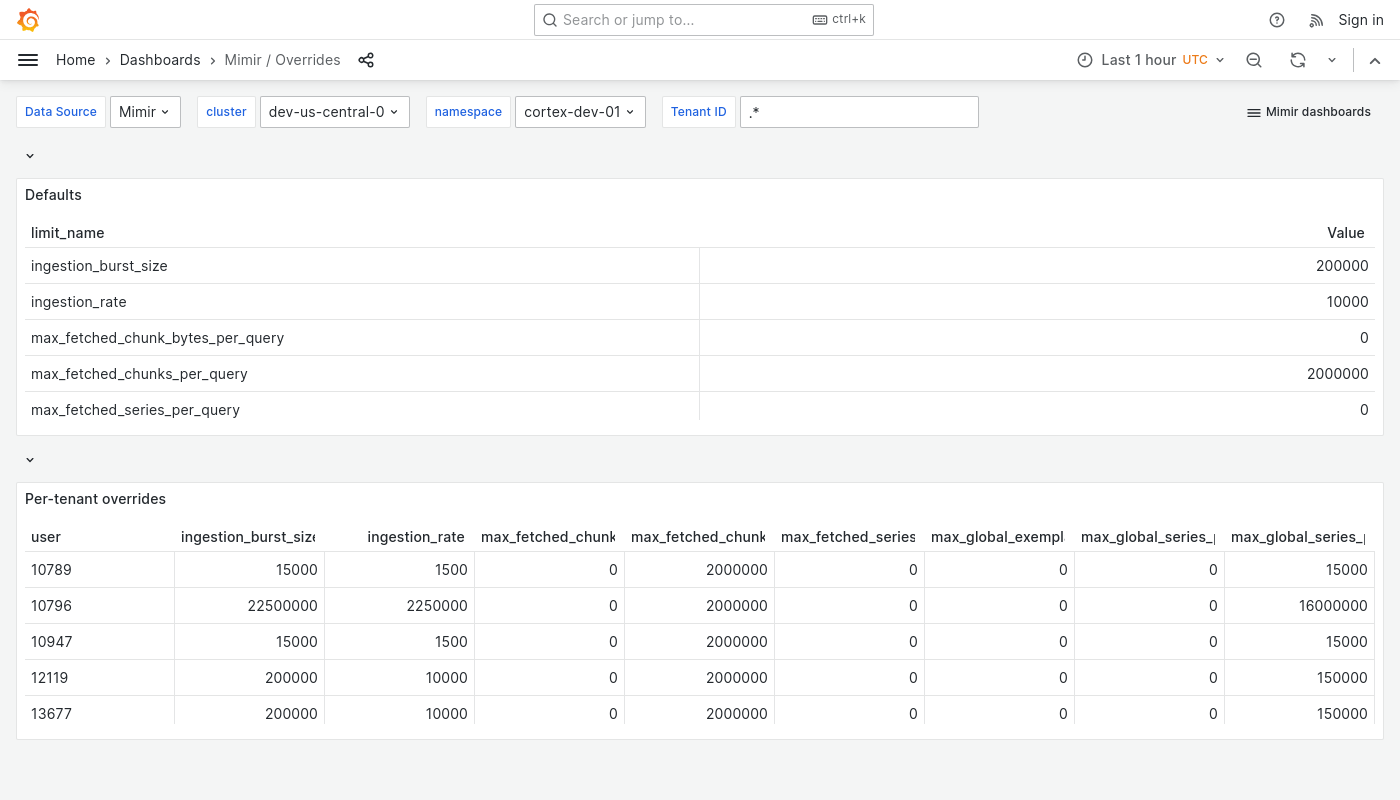Navigate to Home via the breadcrumb

(x=75, y=60)
